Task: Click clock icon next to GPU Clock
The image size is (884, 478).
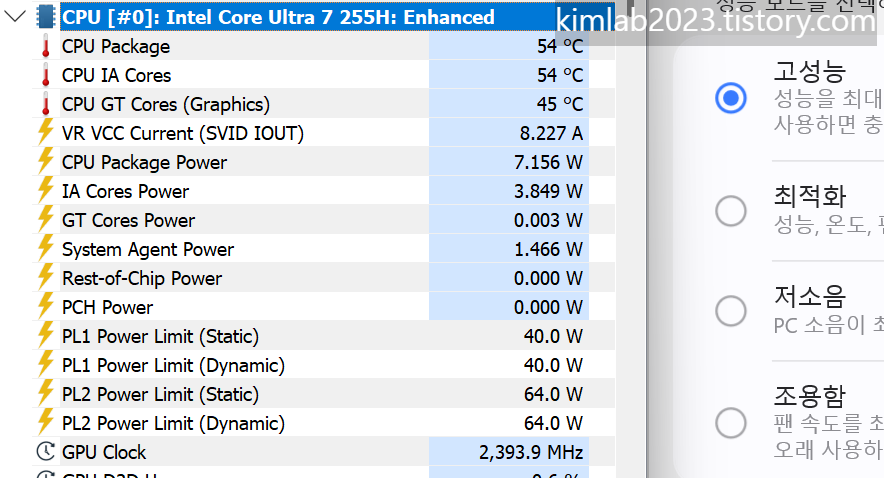Action: [x=46, y=452]
